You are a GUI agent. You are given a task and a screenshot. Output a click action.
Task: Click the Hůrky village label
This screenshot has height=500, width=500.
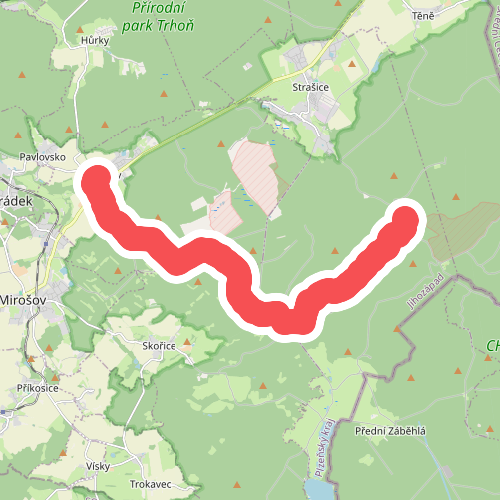point(95,41)
